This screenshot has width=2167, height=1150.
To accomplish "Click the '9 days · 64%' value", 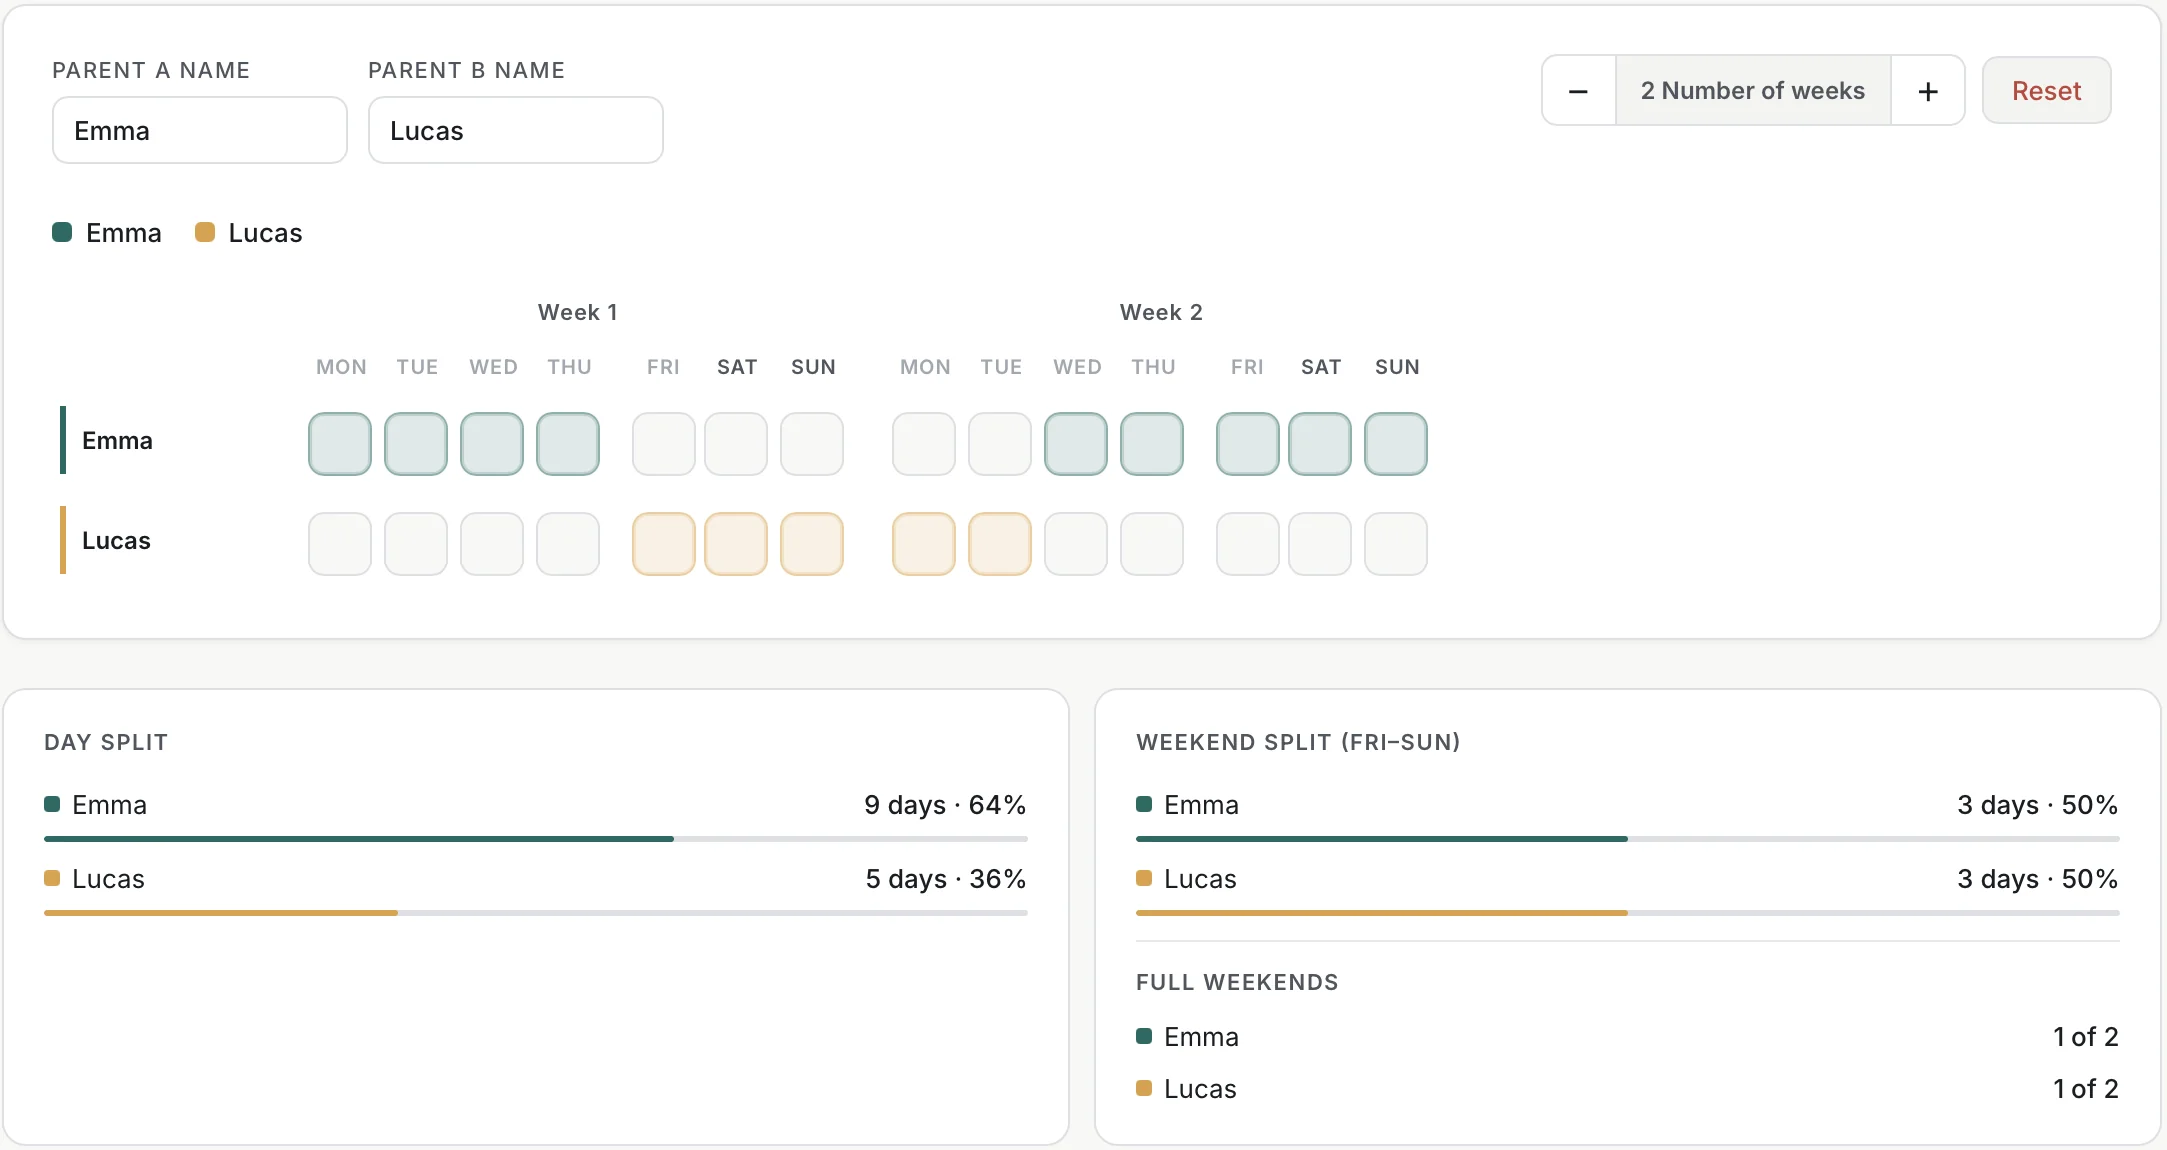I will pos(945,805).
